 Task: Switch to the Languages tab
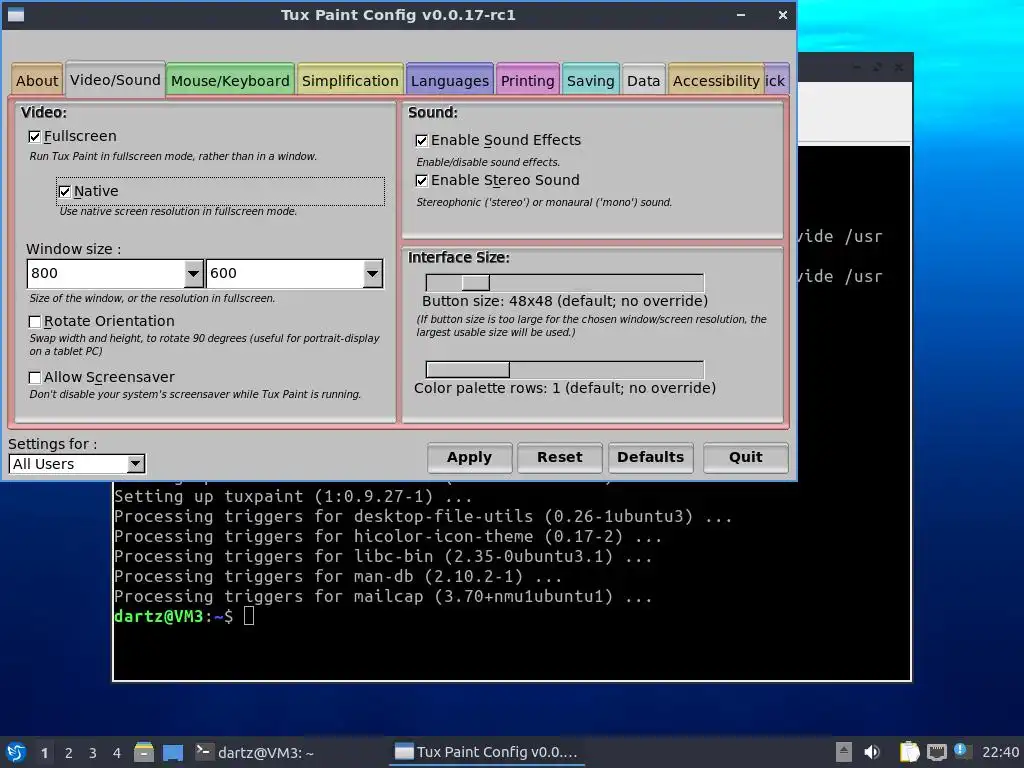coord(449,80)
